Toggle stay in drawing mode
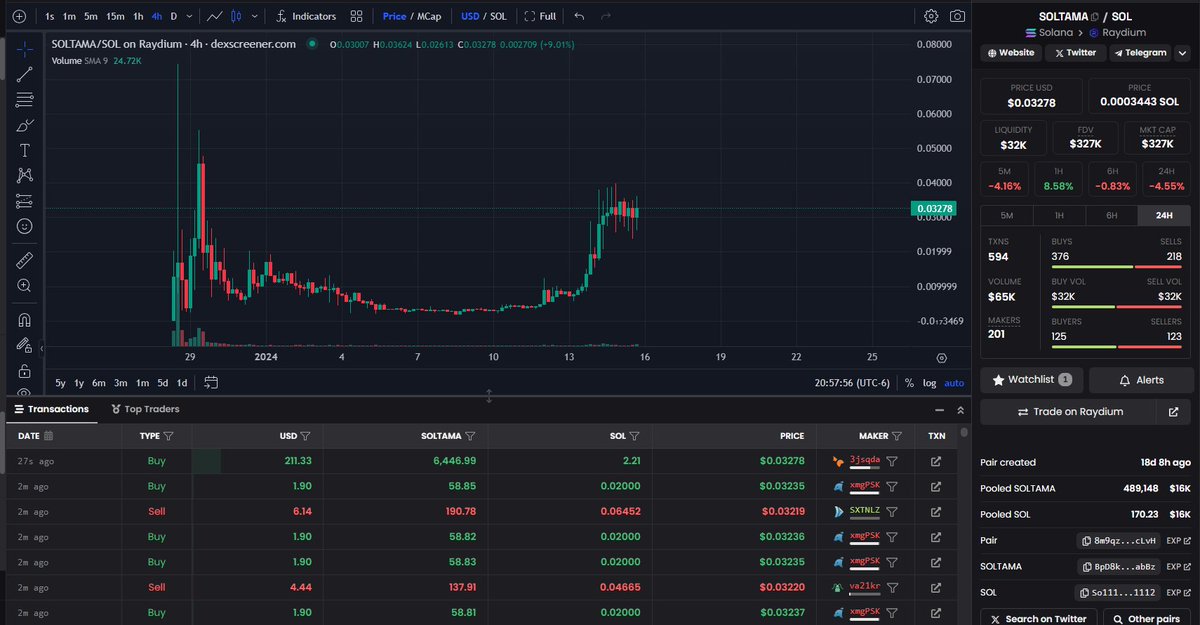Viewport: 1200px width, 625px height. (25, 345)
